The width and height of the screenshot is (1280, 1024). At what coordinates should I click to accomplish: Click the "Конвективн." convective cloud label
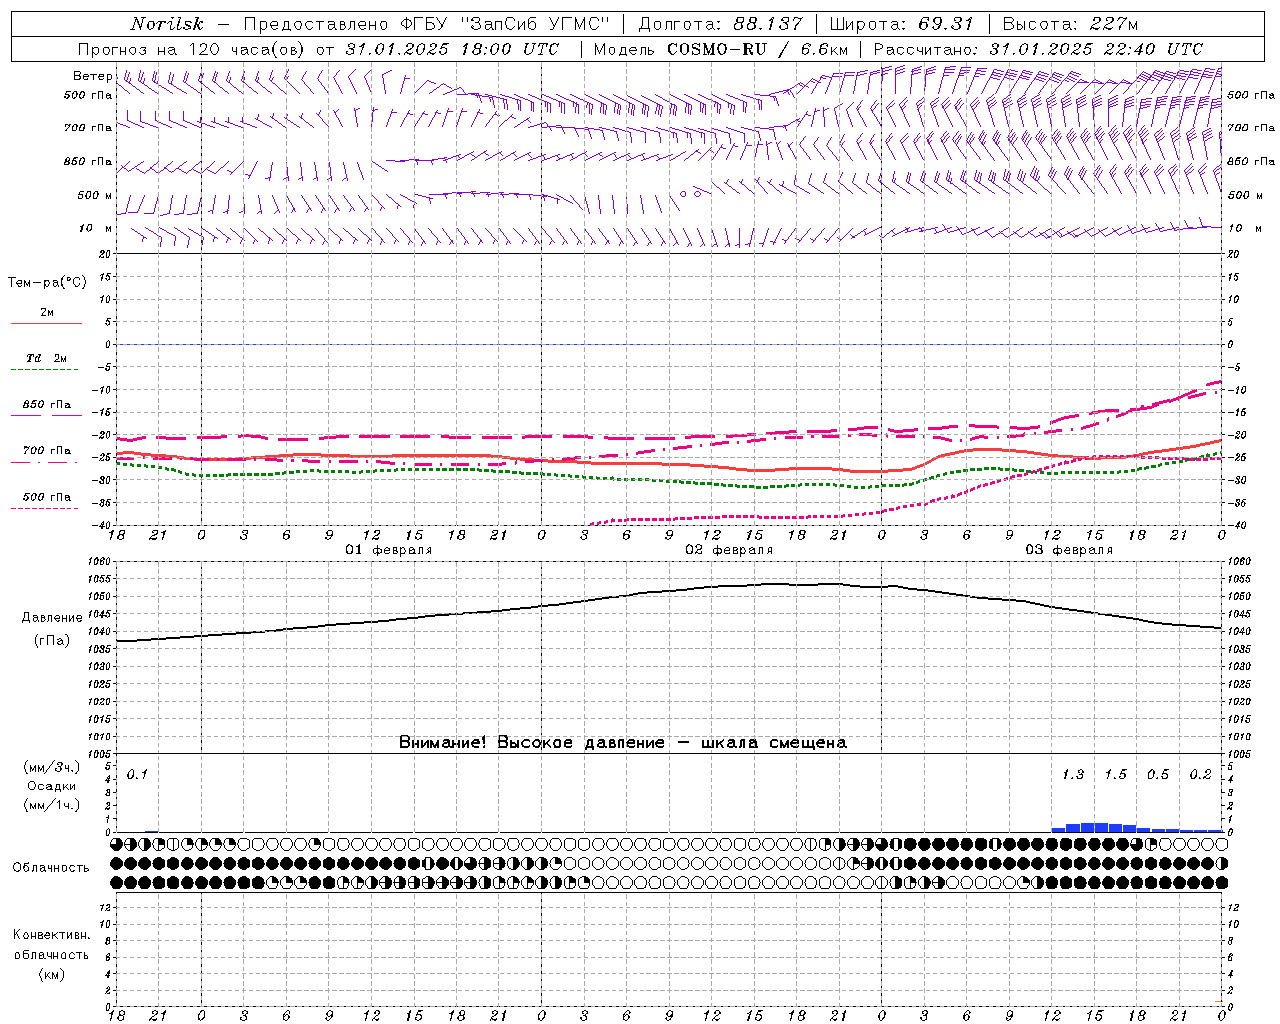[52, 935]
